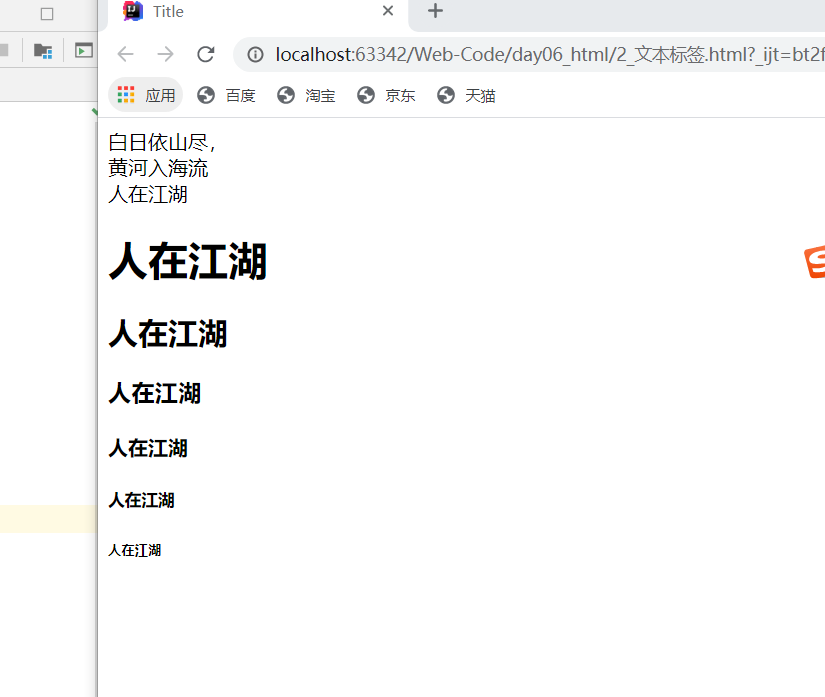Open the 应用 apps grid on bookmarks bar
Image resolution: width=825 pixels, height=697 pixels.
(x=125, y=94)
